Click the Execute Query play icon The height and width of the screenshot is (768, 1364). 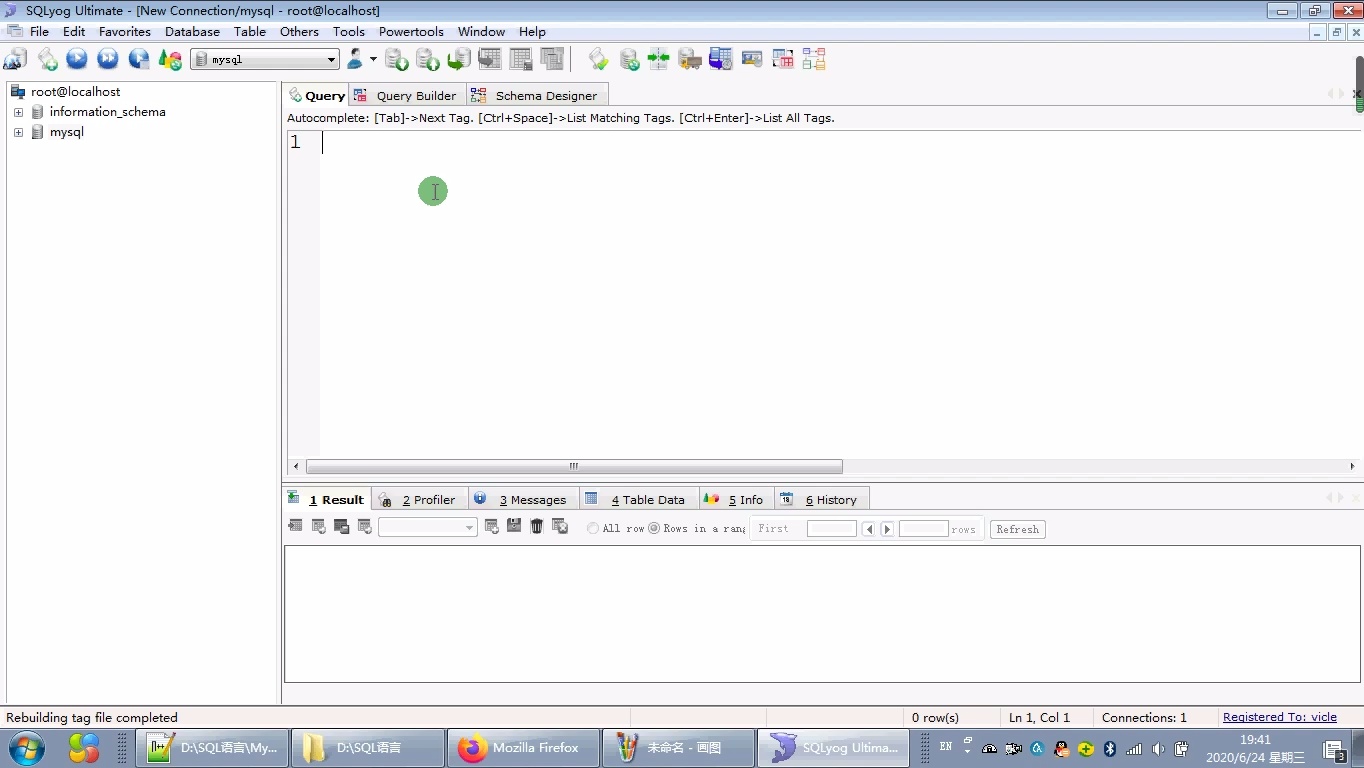(x=77, y=59)
